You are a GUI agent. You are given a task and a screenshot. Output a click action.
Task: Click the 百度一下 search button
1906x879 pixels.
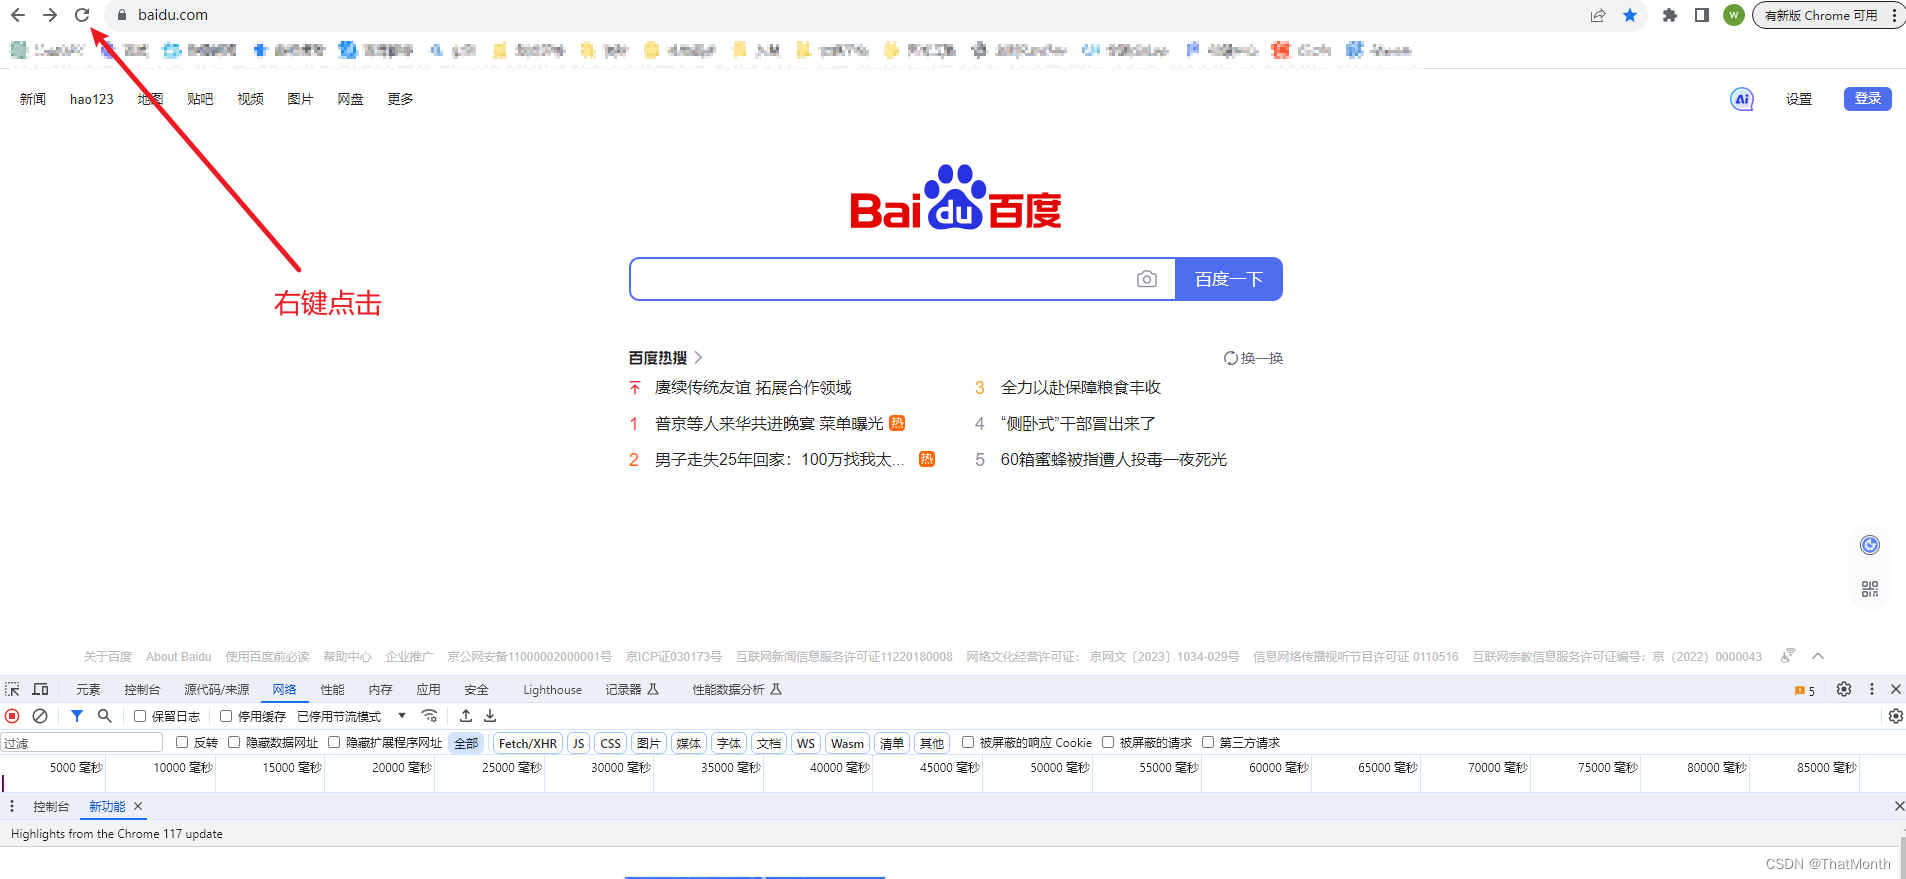(1229, 279)
